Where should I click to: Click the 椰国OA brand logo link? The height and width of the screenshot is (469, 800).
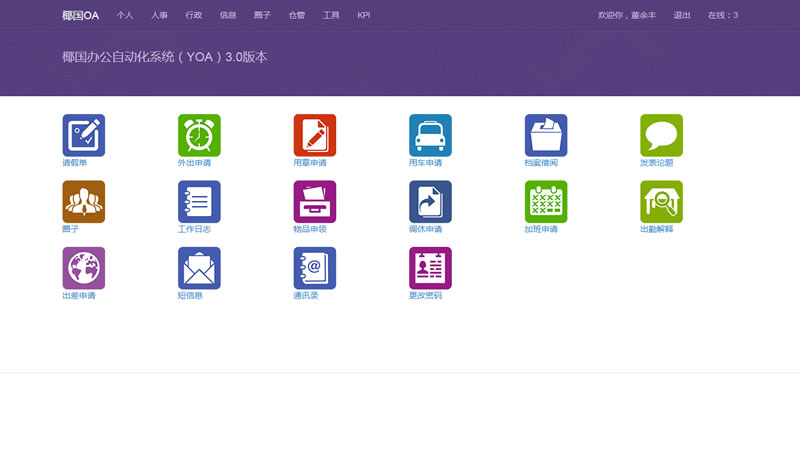[x=80, y=15]
